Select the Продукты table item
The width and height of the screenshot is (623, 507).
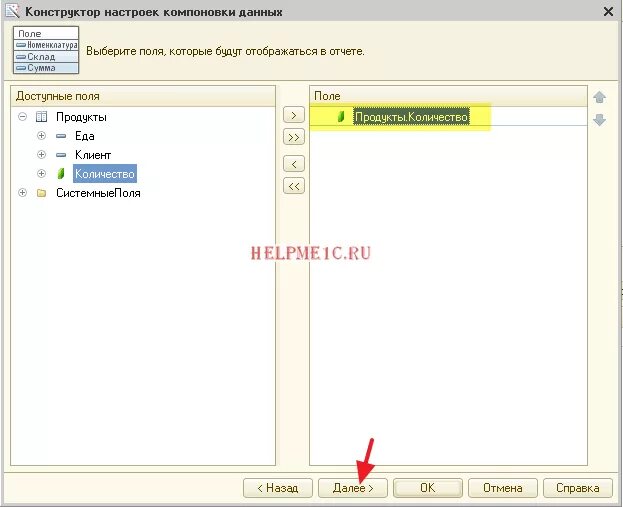[x=81, y=117]
